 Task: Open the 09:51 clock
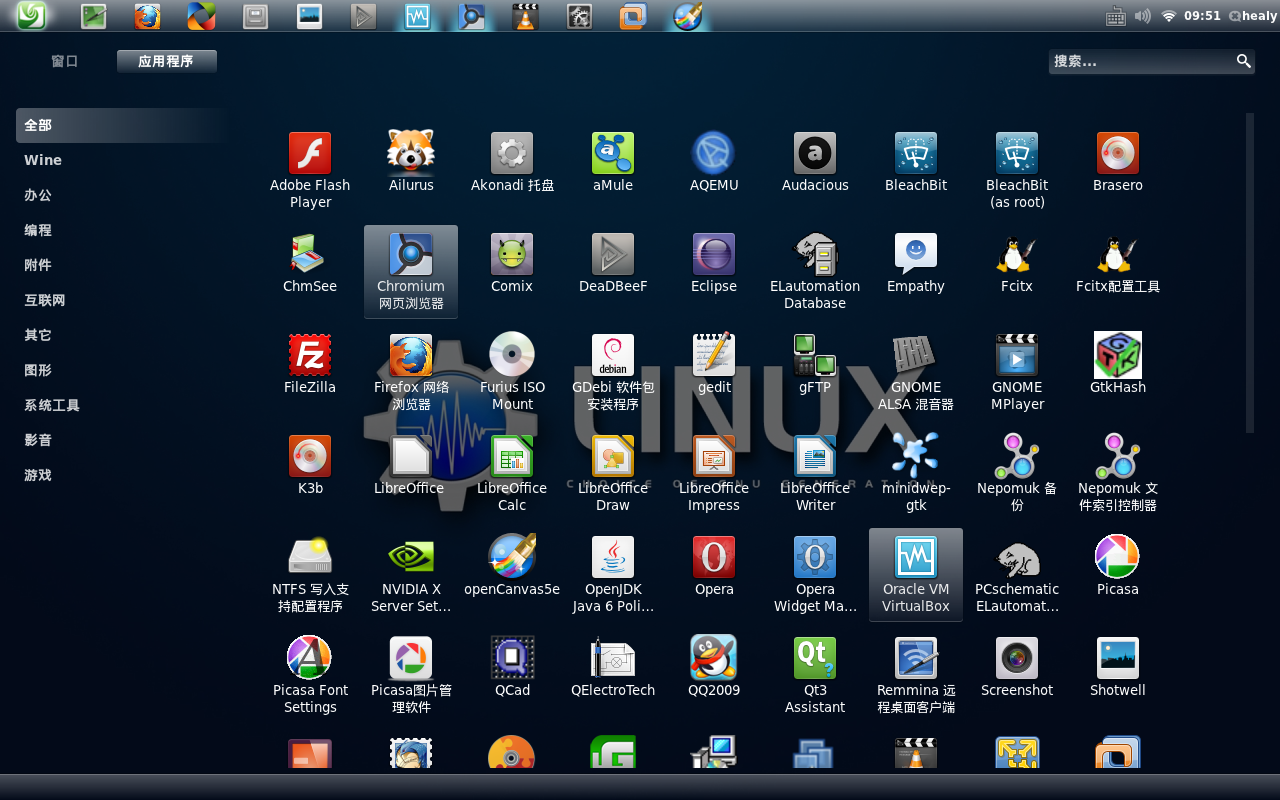coord(1202,16)
